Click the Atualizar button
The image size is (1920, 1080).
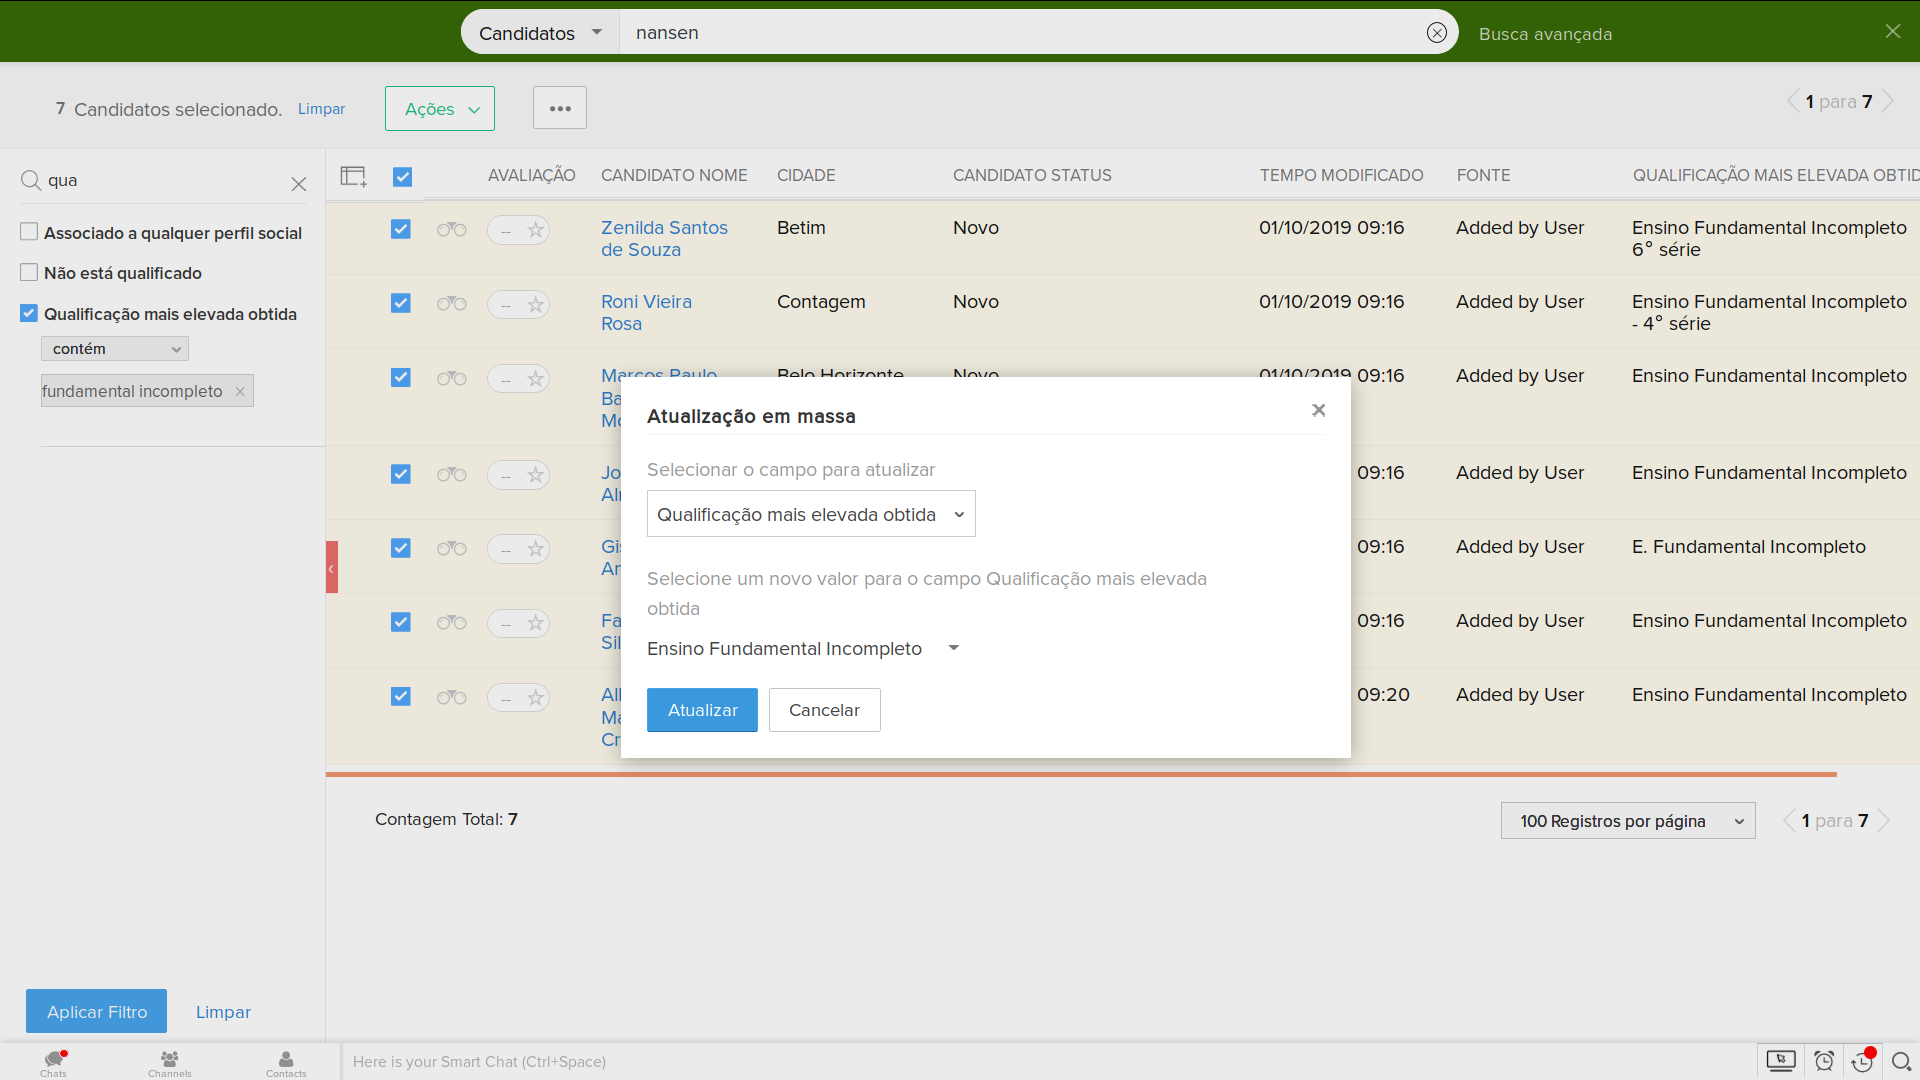pyautogui.click(x=702, y=710)
